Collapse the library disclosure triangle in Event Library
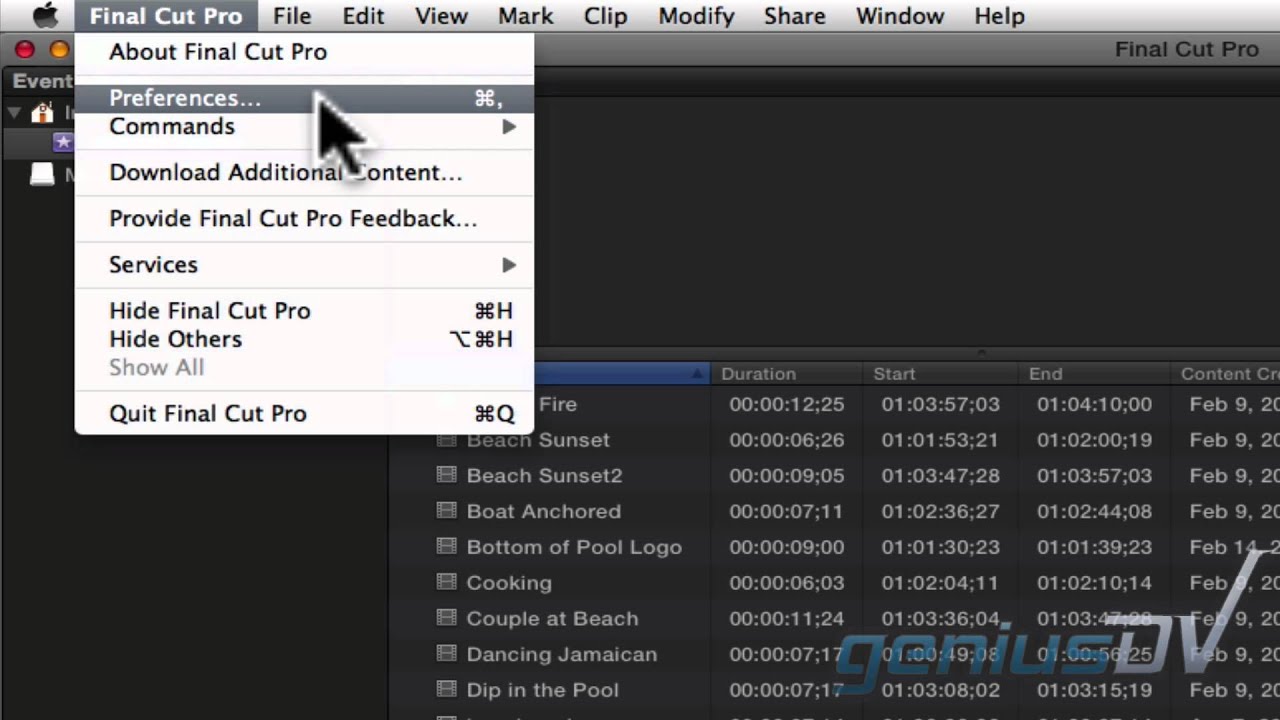The height and width of the screenshot is (720, 1280). point(14,113)
